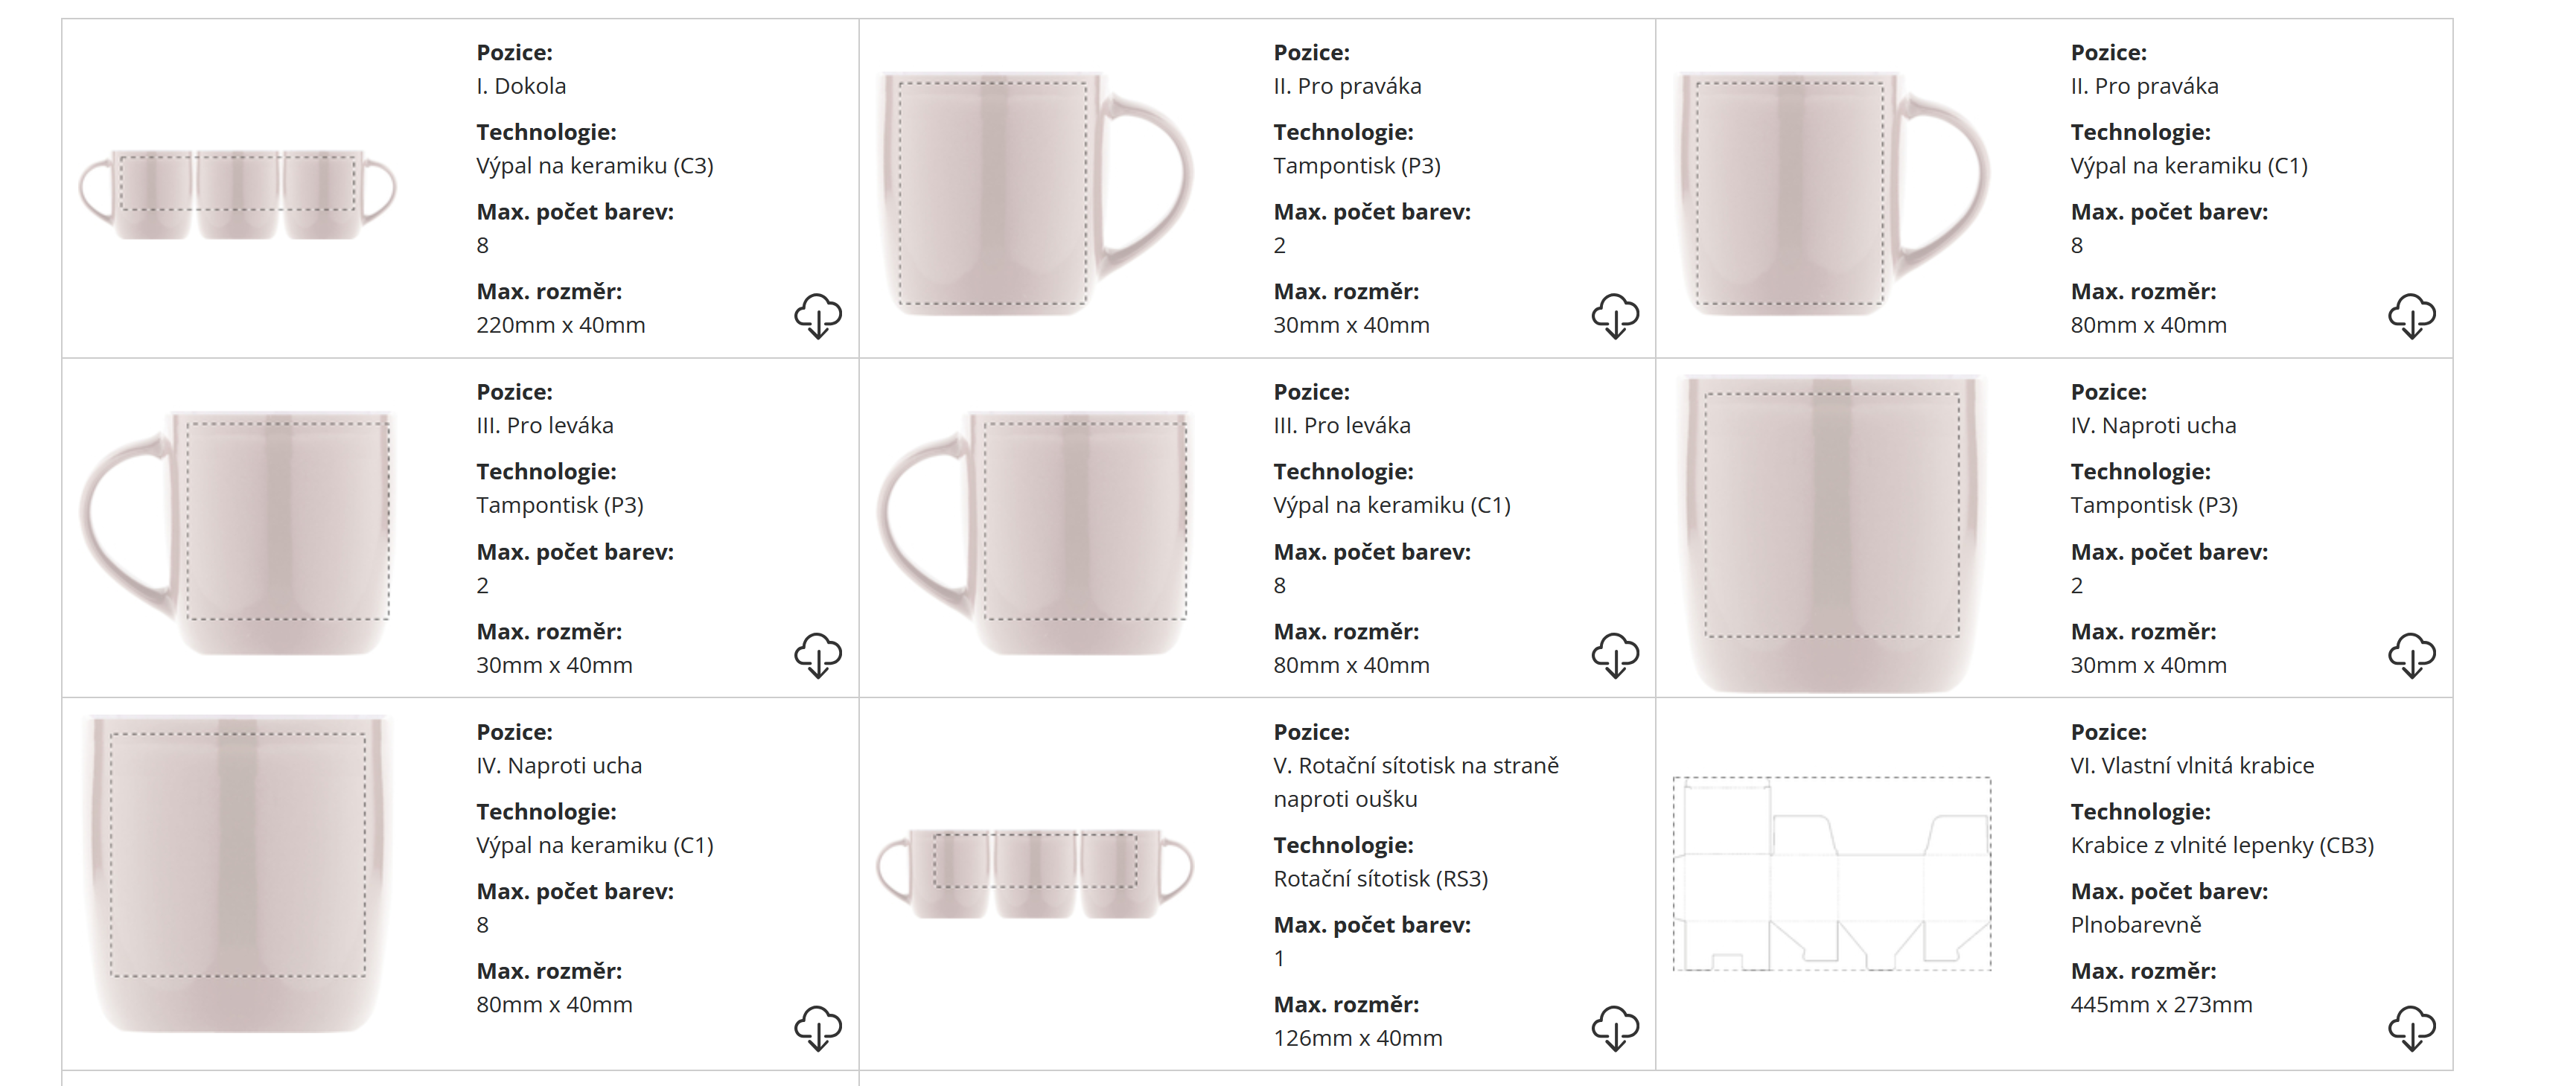The image size is (2576, 1086).
Task: Download template for Pro leváka Výpal (C1)
Action: point(1615,655)
